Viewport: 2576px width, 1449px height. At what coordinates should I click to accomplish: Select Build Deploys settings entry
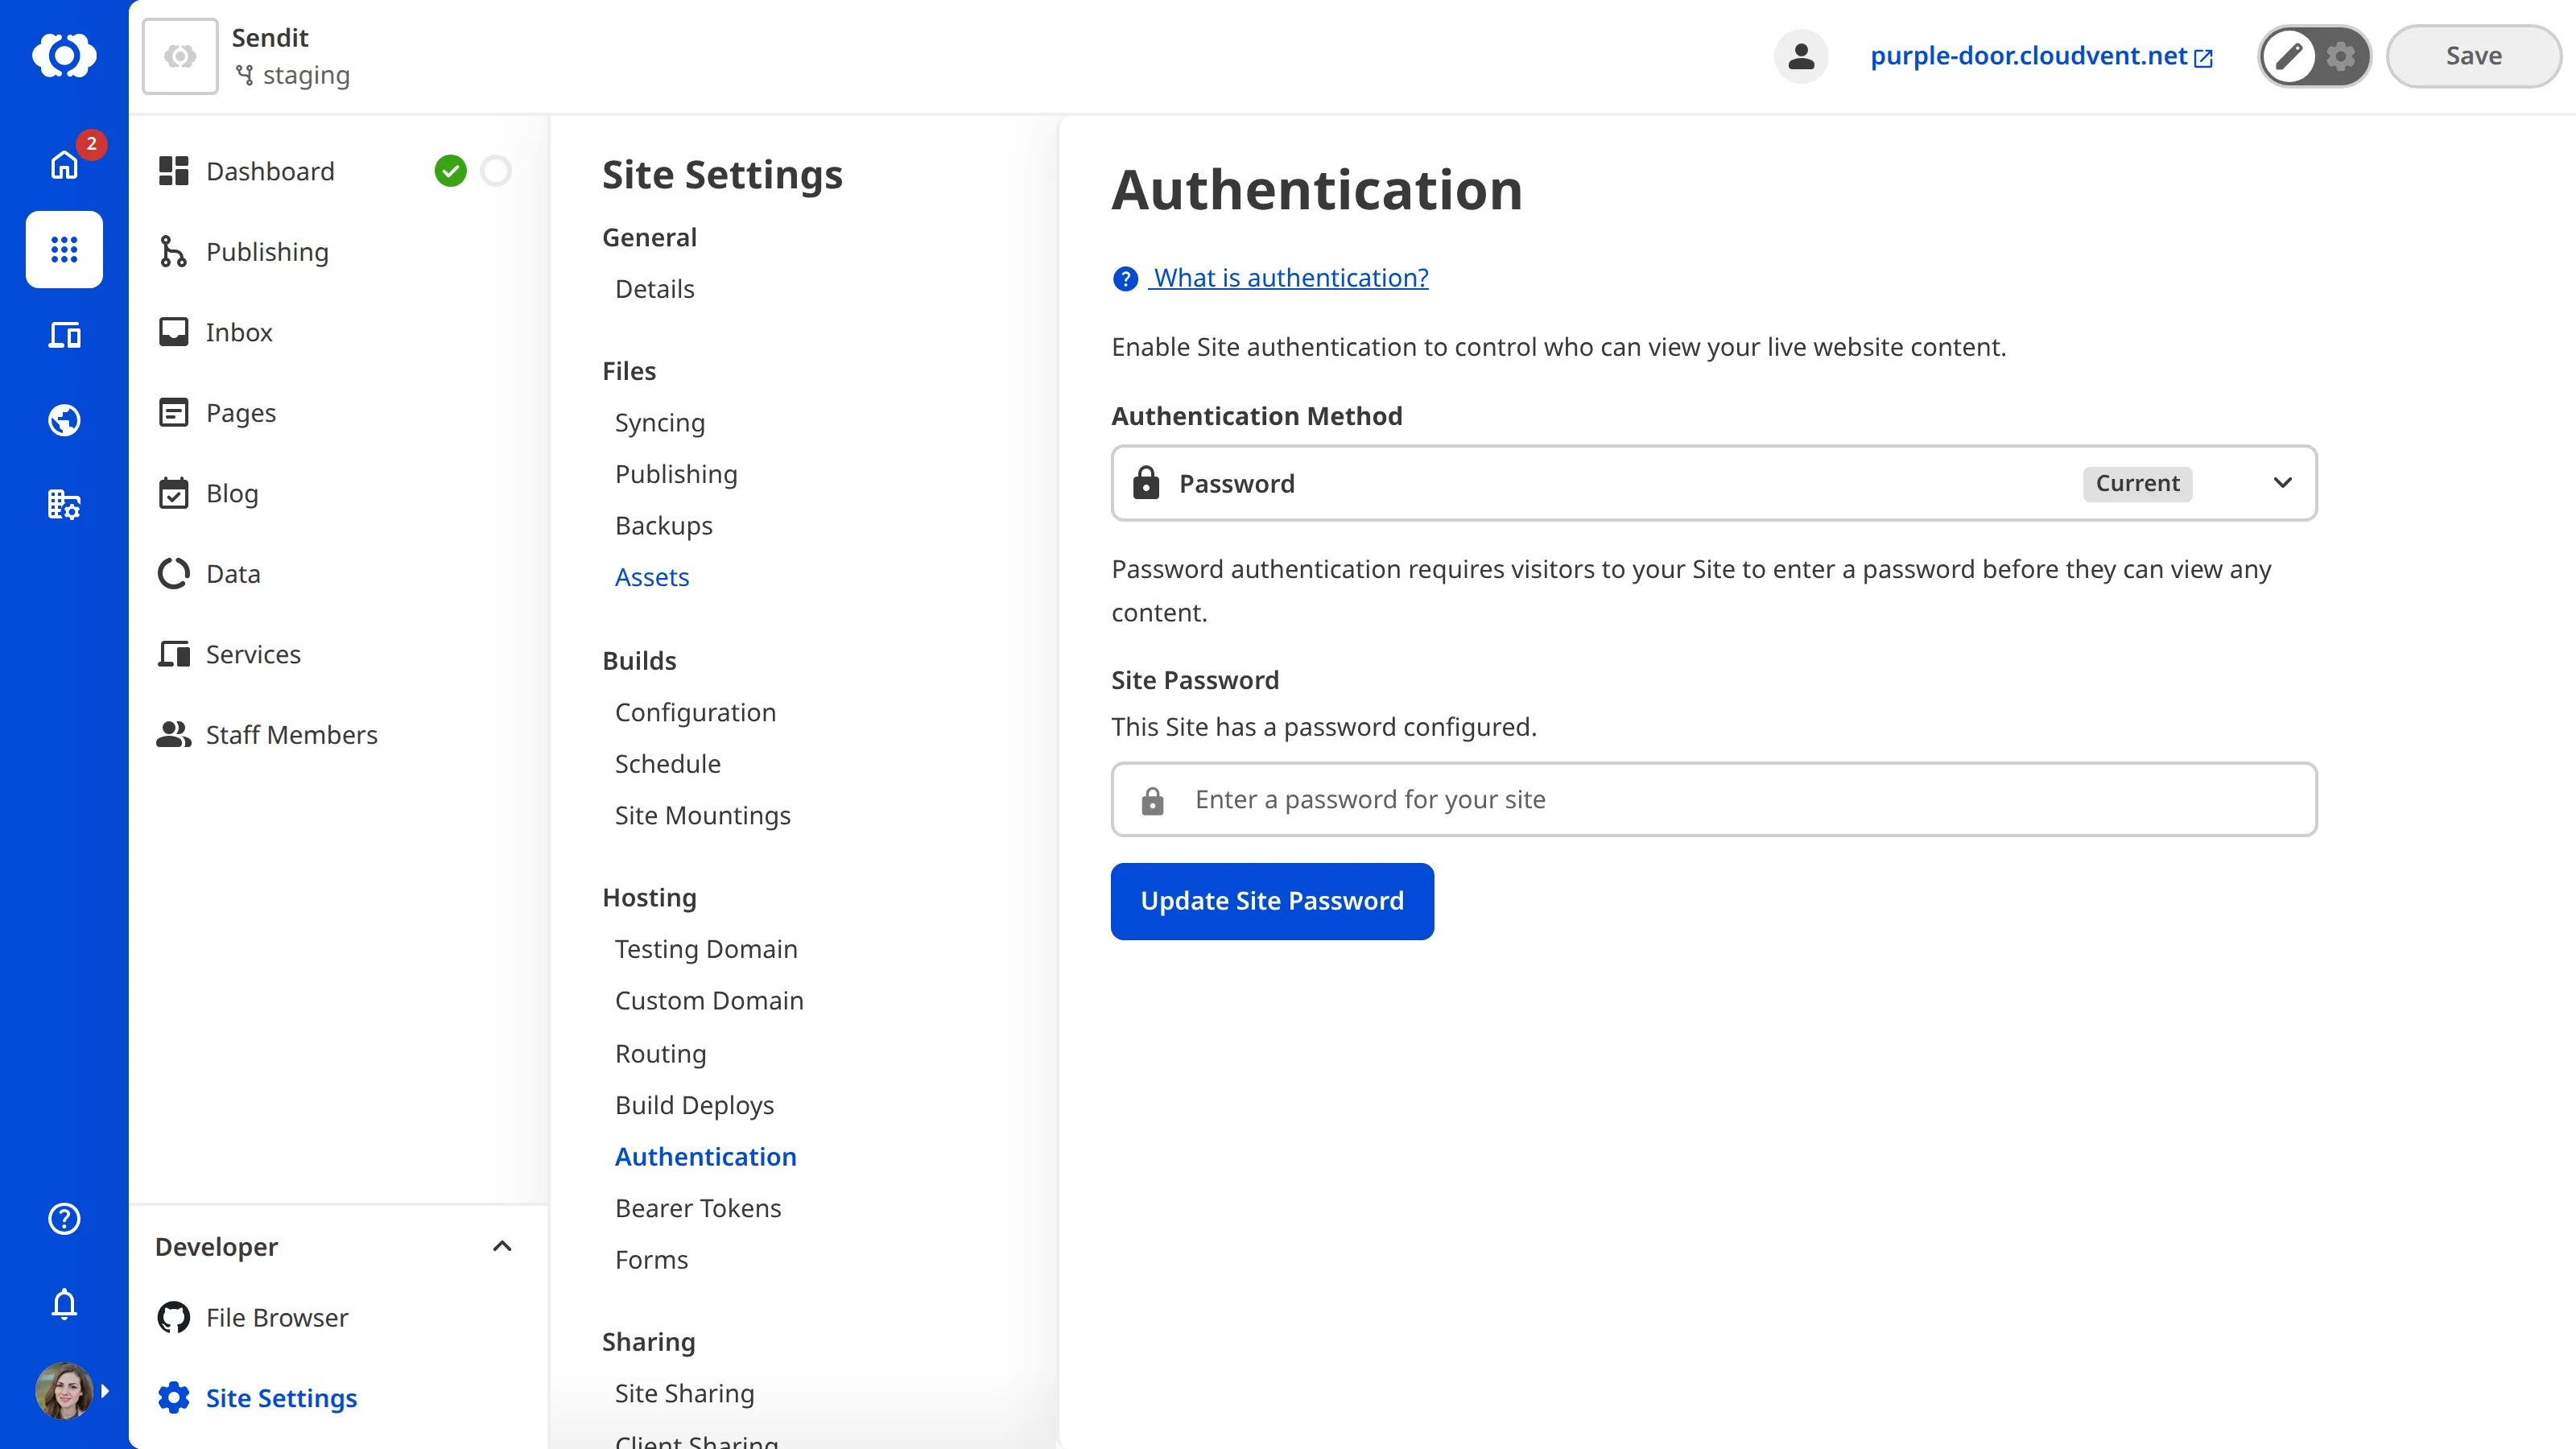click(x=694, y=1105)
